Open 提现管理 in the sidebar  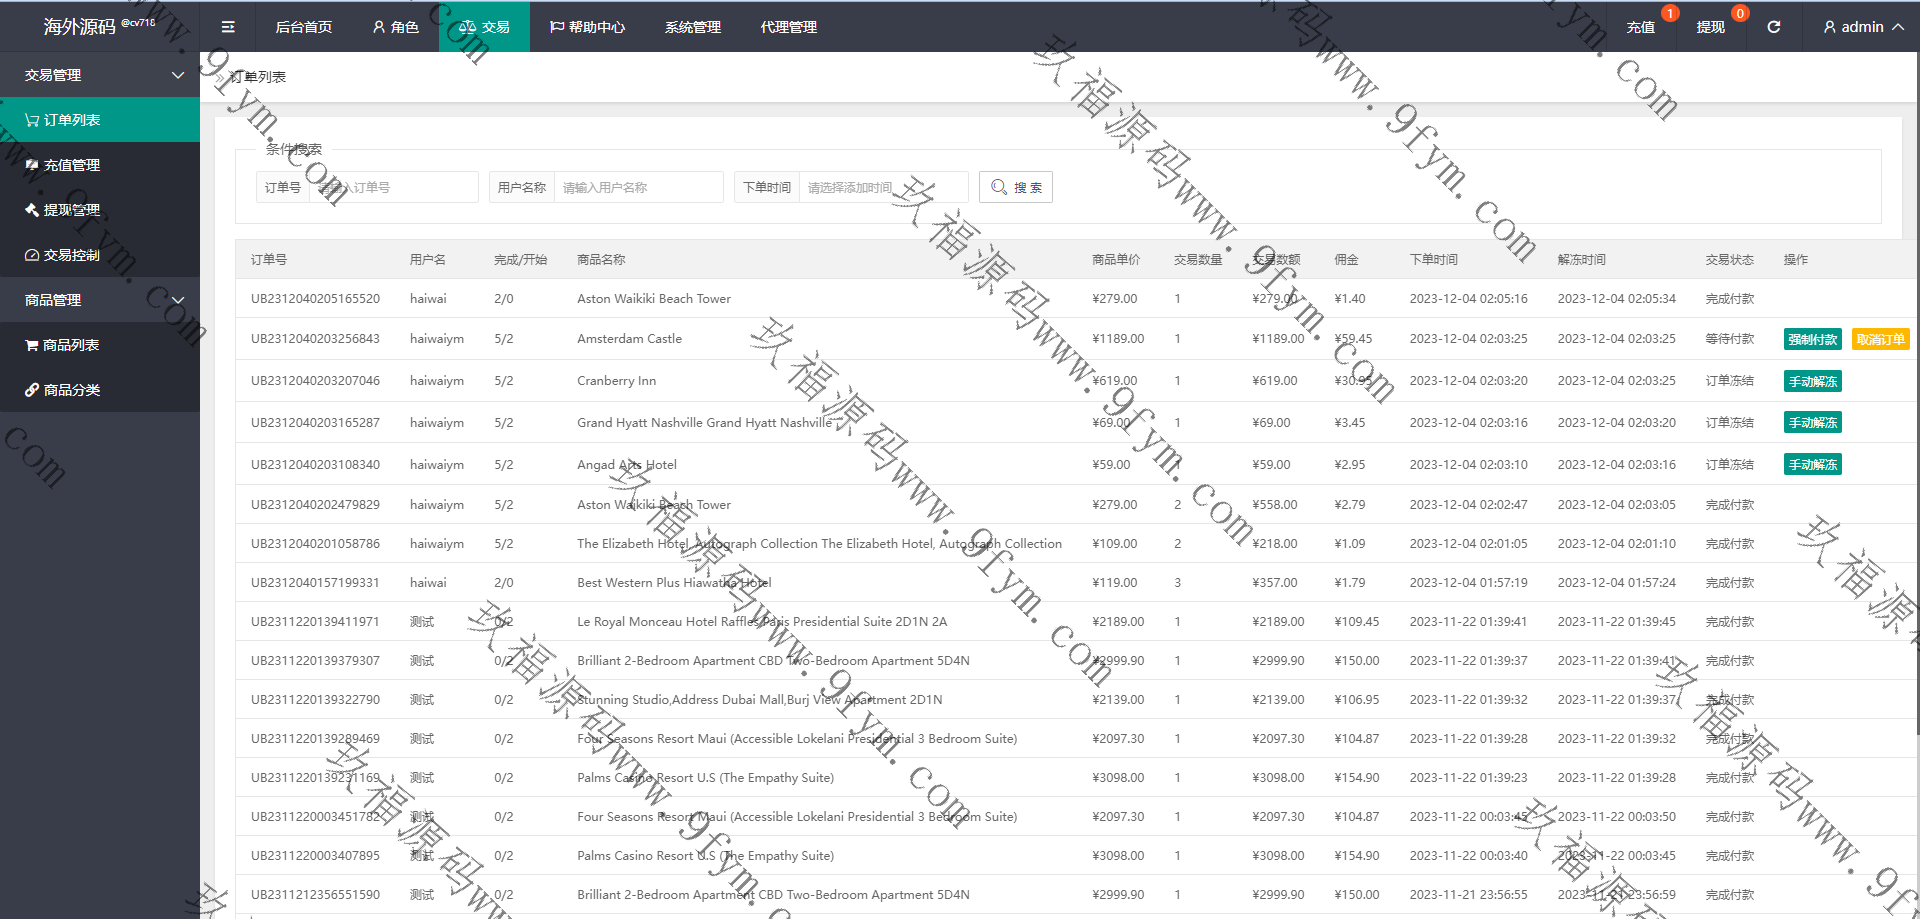pos(72,210)
